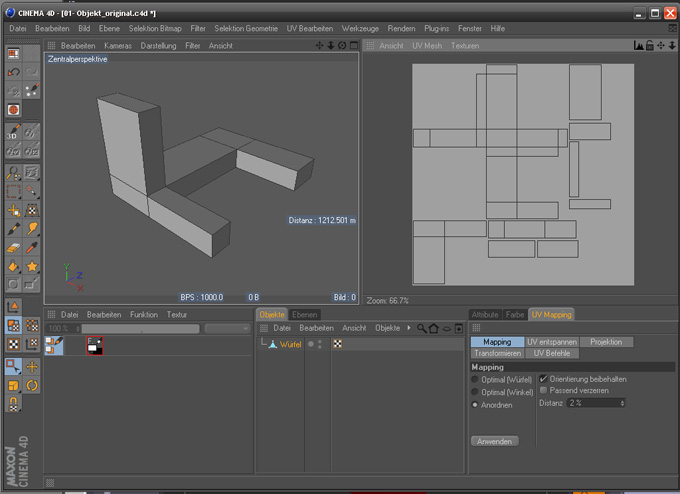Click the search magnifier in Objekte manager

pos(422,328)
